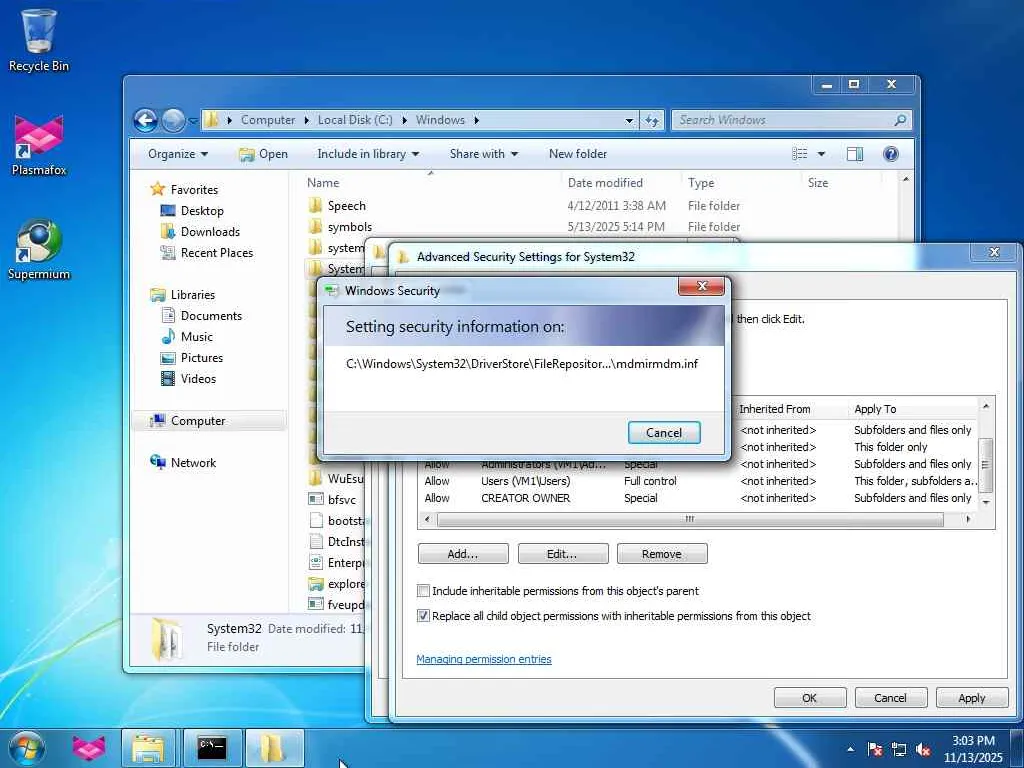Select Desktop under Favorites
Screen dimensions: 1024x768
tap(202, 211)
